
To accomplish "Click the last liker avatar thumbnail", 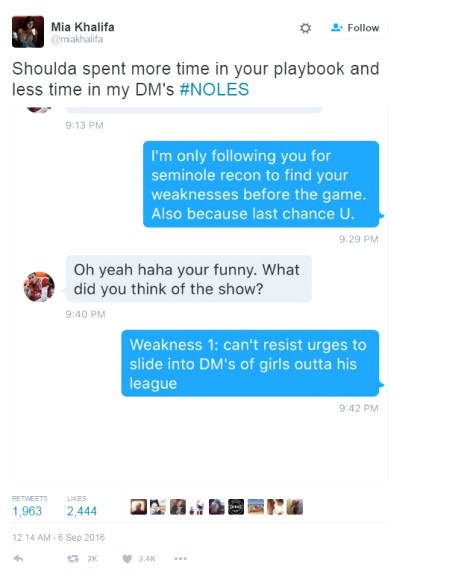I will [x=295, y=507].
